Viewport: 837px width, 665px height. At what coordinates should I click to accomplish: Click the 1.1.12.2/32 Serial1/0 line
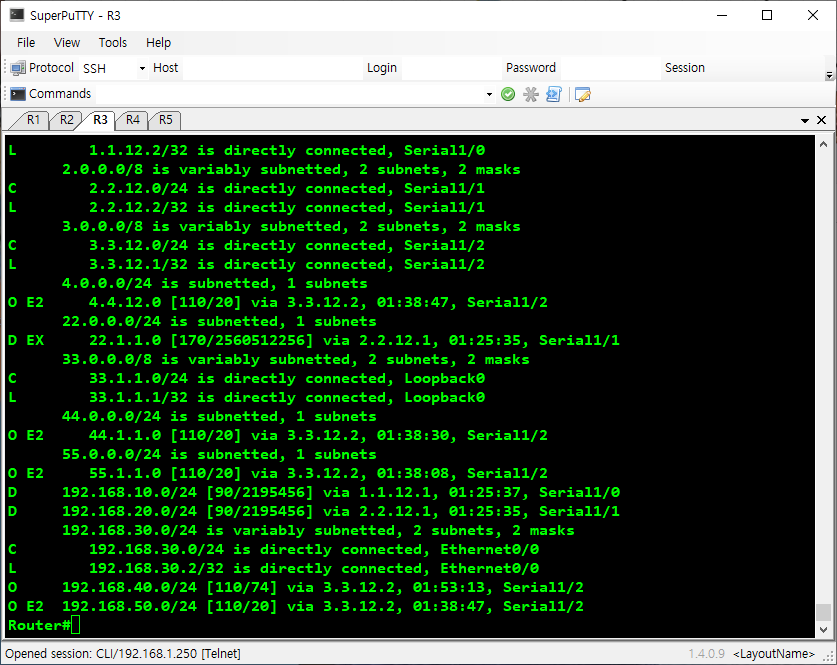[x=246, y=150]
